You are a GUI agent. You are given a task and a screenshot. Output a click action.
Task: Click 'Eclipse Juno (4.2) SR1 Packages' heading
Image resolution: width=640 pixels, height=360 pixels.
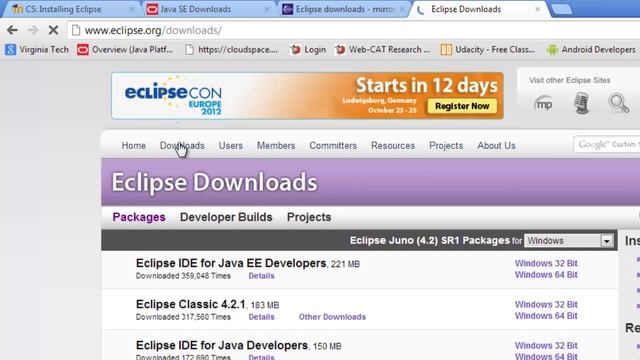(430, 240)
